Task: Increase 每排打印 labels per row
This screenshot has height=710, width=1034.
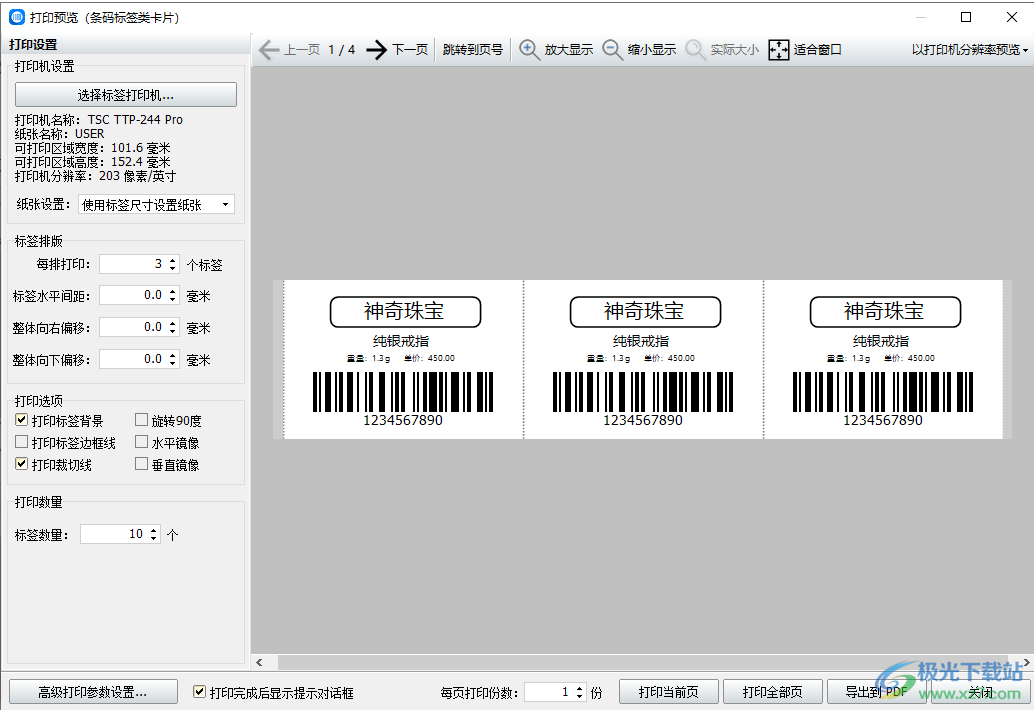Action: coord(173,260)
